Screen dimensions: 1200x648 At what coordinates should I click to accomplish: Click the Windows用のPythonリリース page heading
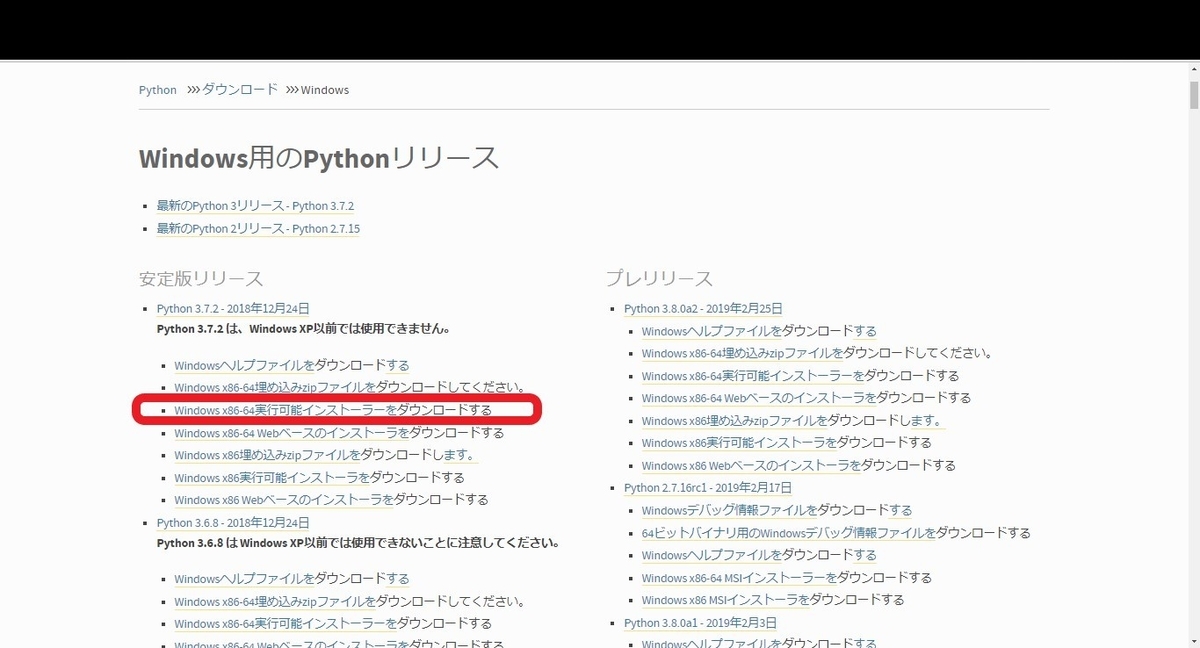click(318, 158)
